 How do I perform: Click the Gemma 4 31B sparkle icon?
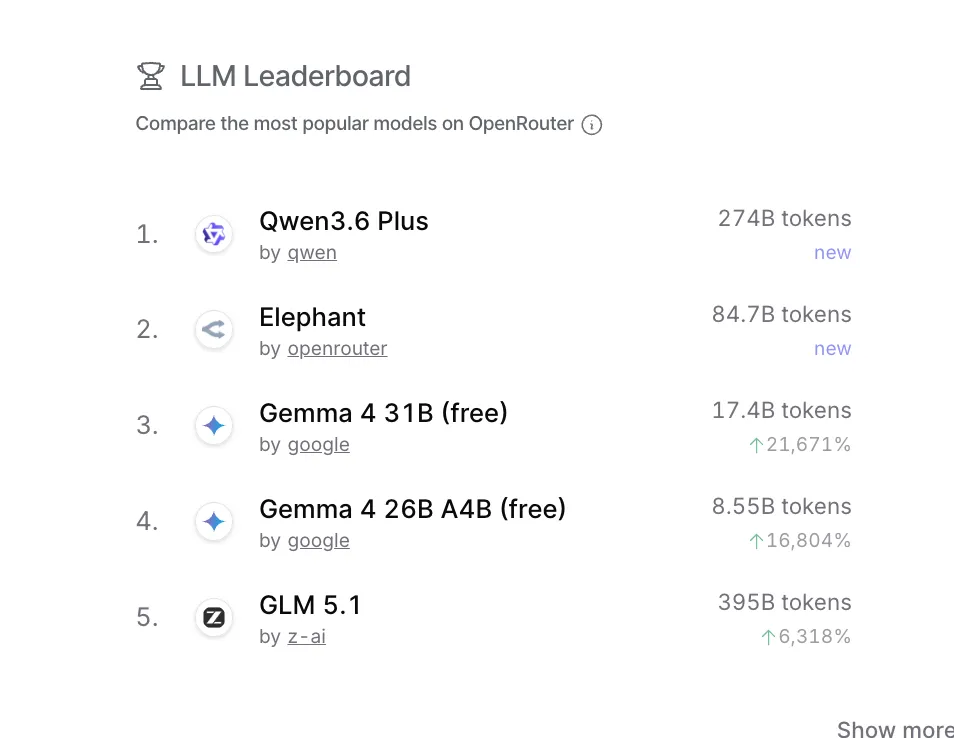[214, 426]
